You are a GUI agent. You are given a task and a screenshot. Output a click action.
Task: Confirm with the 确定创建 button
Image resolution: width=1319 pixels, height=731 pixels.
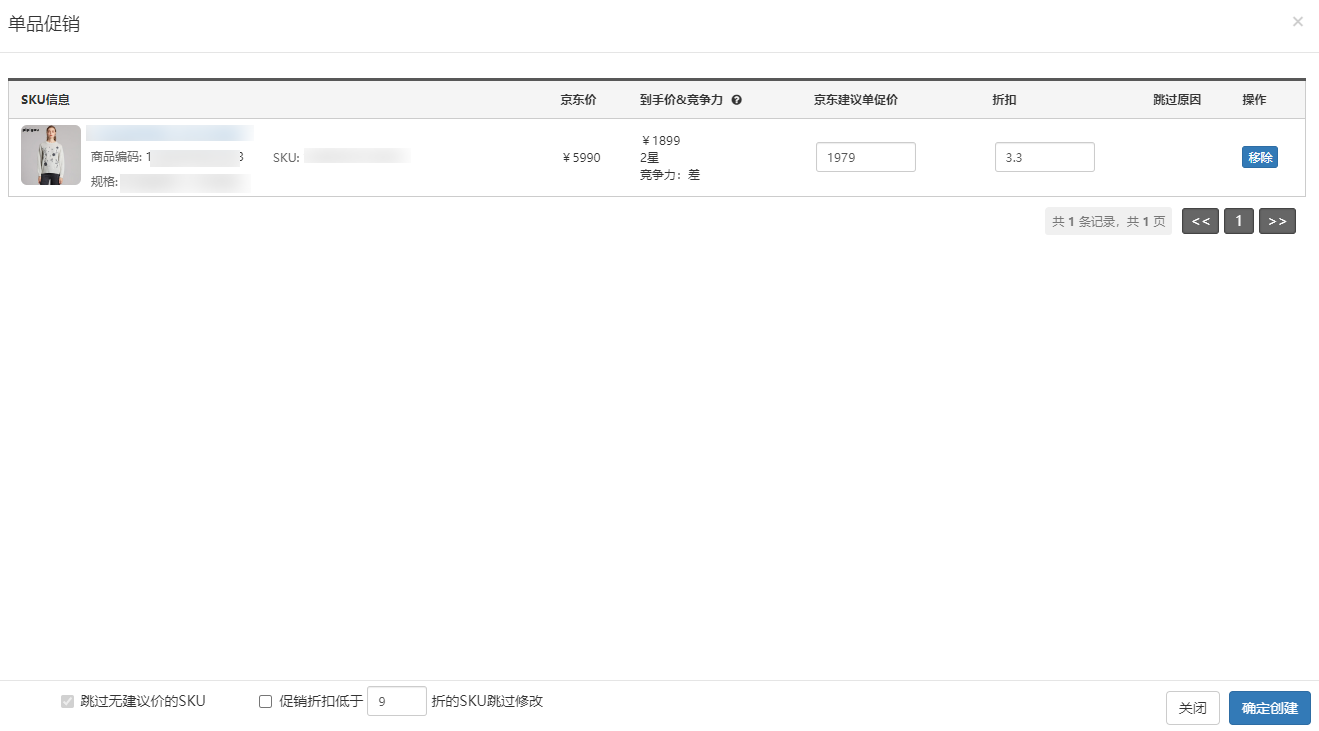[1269, 708]
